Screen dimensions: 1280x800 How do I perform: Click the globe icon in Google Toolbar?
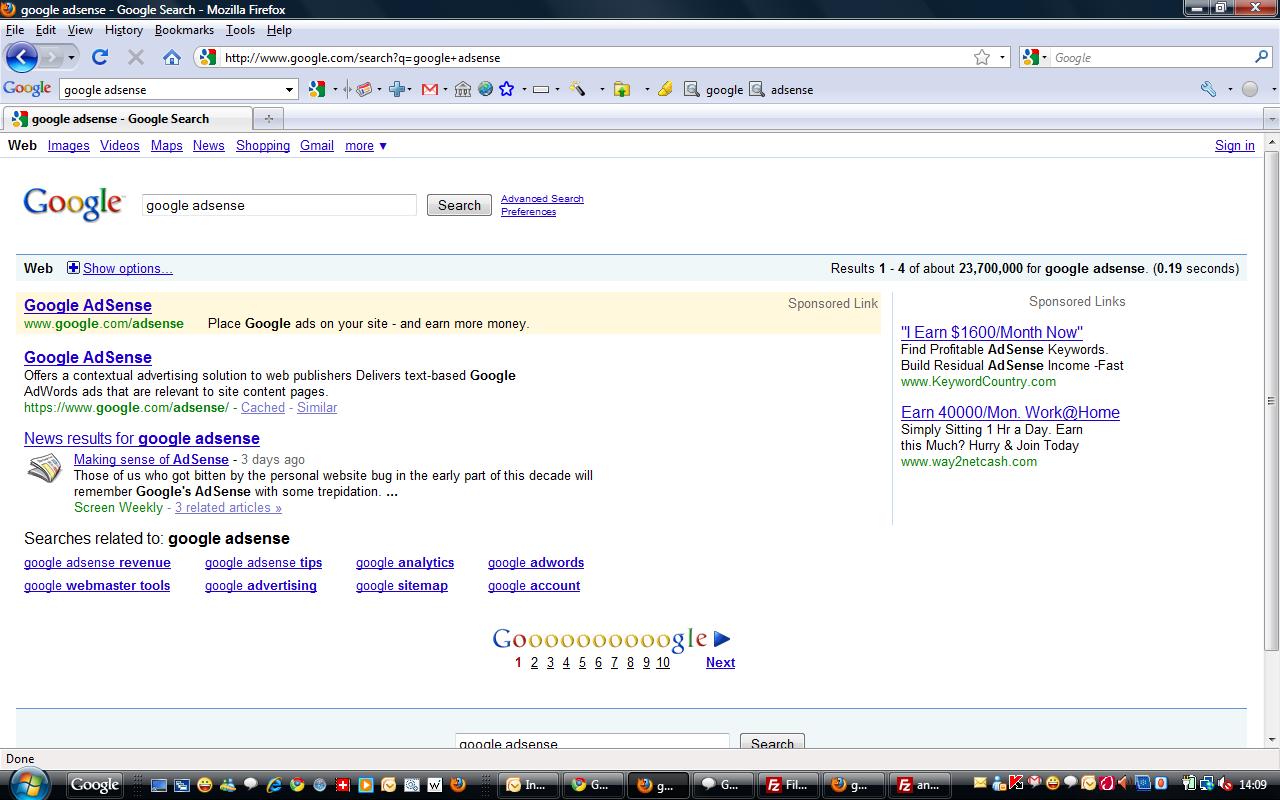485,89
